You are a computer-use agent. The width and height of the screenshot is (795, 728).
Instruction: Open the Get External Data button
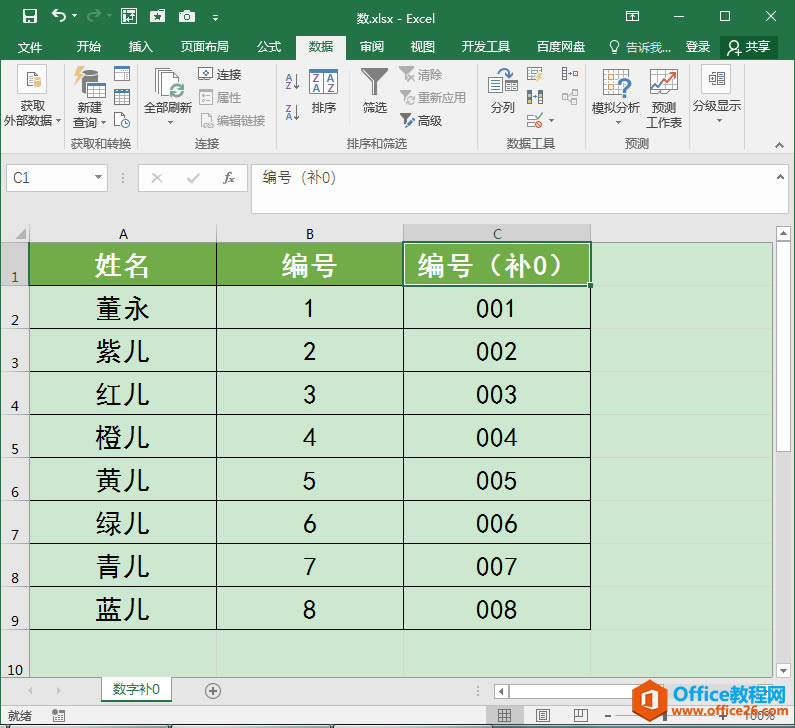pos(32,95)
